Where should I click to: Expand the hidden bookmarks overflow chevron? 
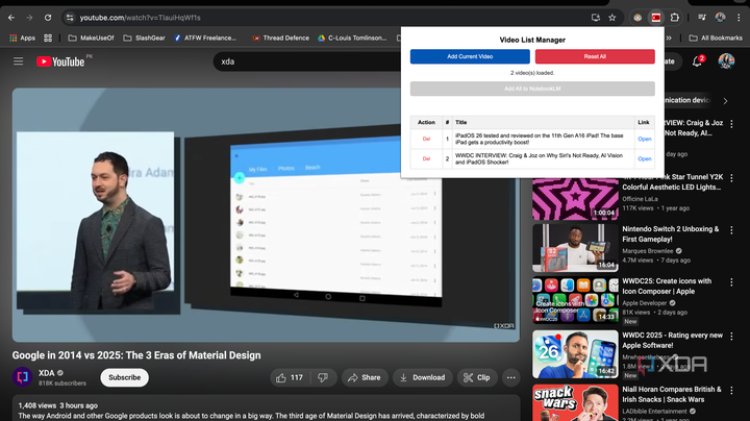click(x=669, y=38)
